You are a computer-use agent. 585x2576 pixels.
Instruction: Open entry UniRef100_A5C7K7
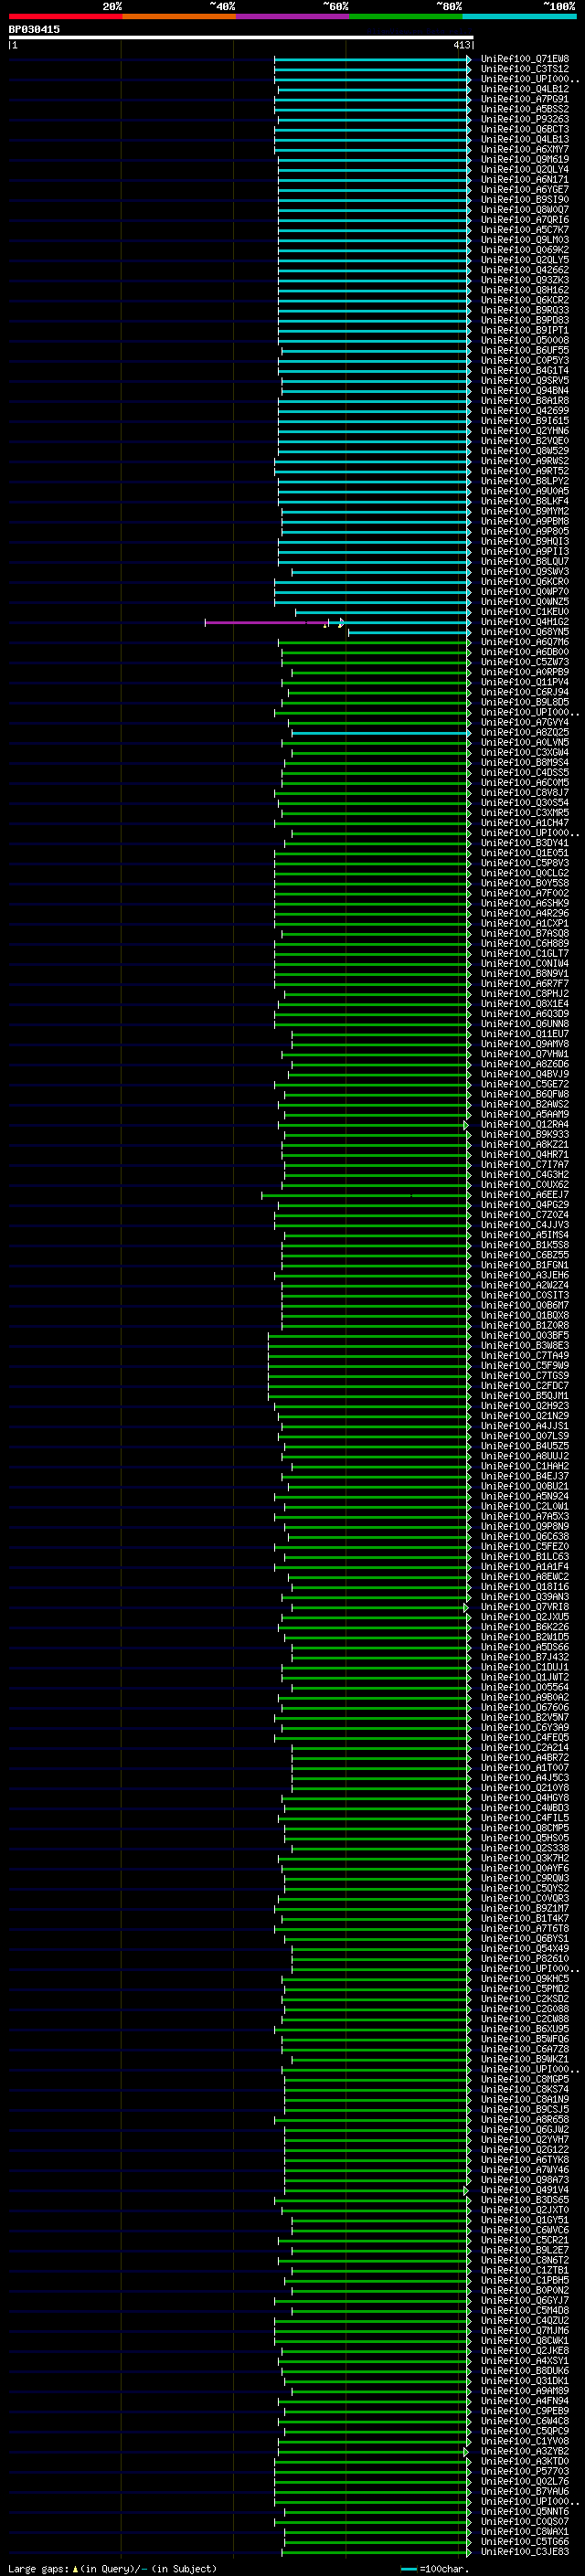point(525,230)
